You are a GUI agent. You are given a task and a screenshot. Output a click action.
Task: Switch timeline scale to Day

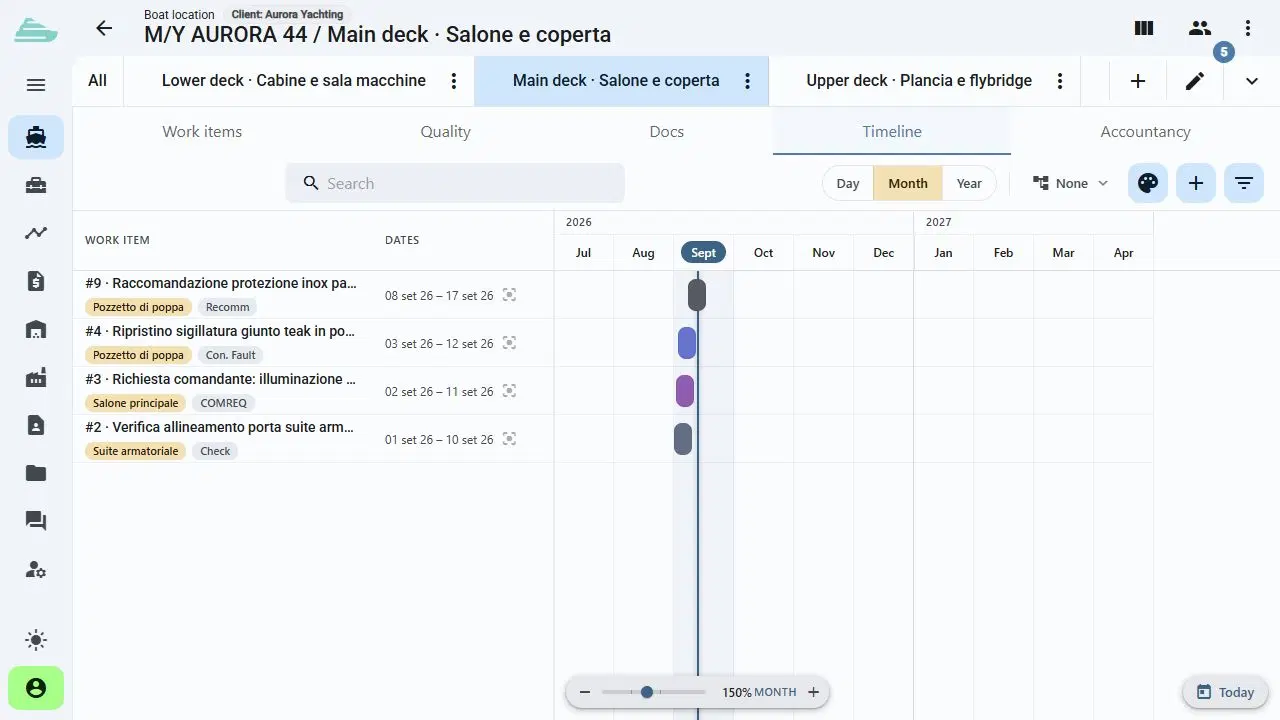click(848, 183)
